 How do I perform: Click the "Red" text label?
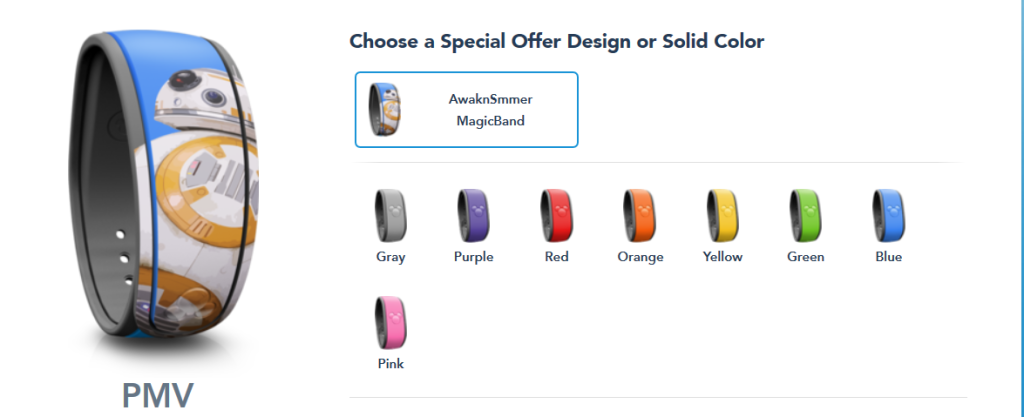556,256
